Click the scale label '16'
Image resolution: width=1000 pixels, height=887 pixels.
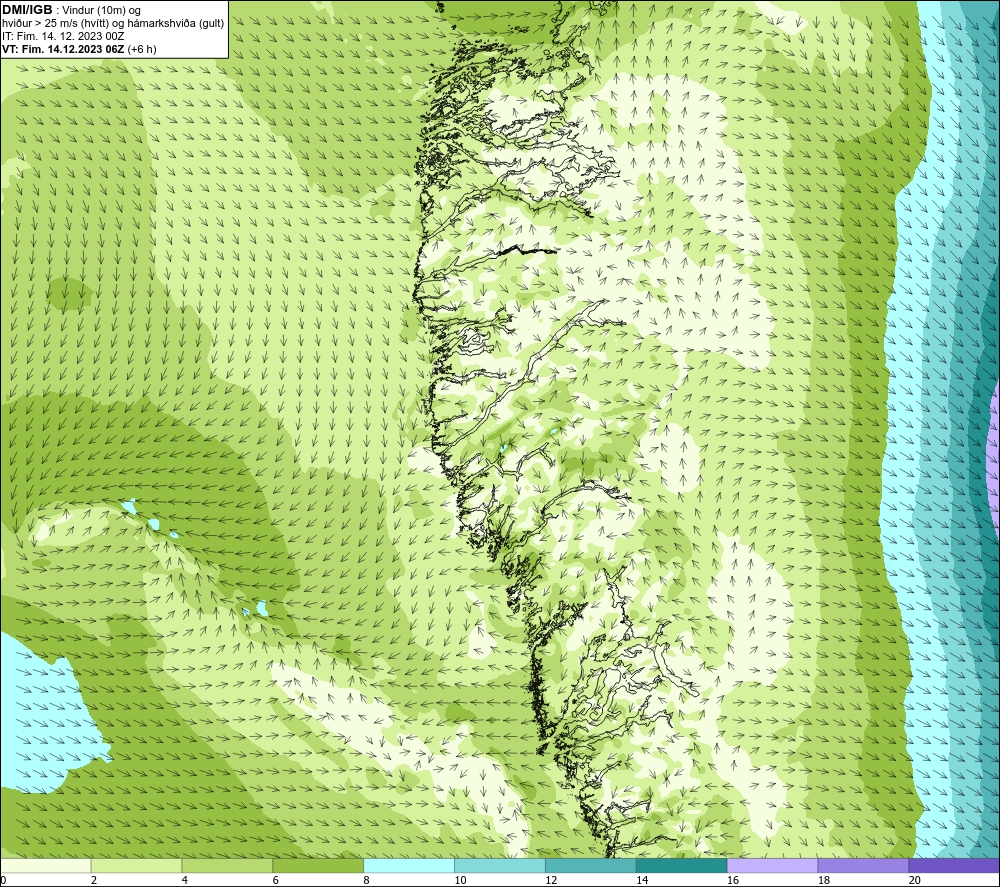click(x=733, y=880)
